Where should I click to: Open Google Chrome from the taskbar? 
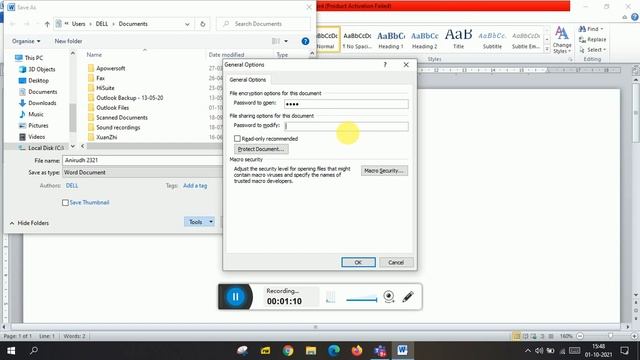288,351
